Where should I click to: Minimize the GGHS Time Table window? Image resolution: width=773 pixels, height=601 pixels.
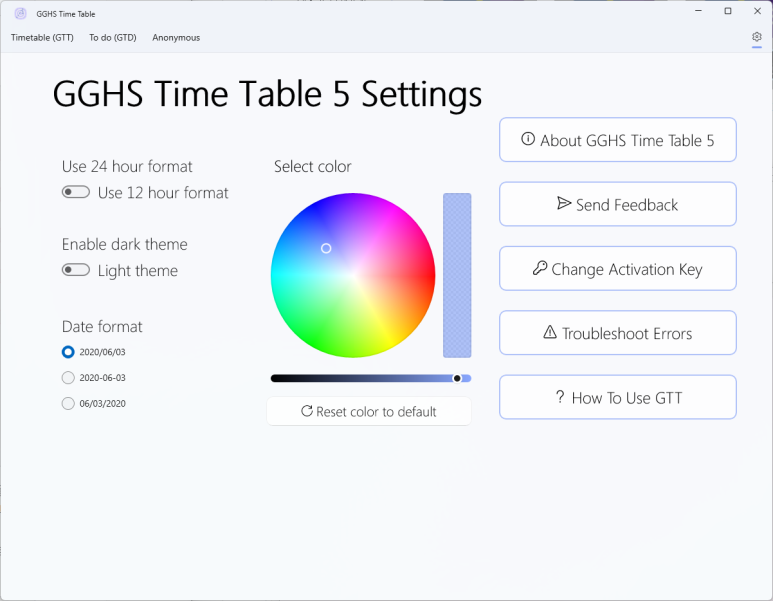click(698, 11)
